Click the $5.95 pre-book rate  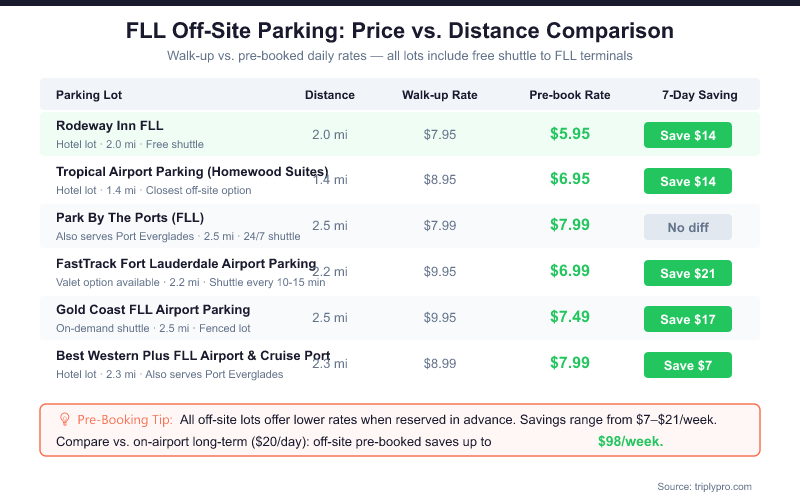570,133
